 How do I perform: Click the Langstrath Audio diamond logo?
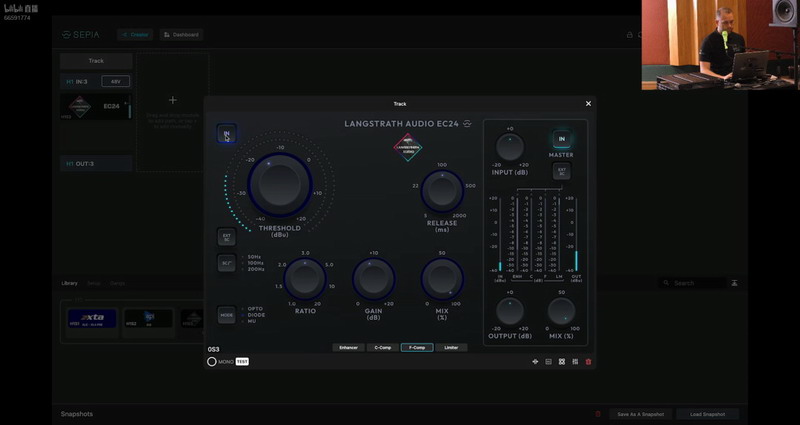408,147
